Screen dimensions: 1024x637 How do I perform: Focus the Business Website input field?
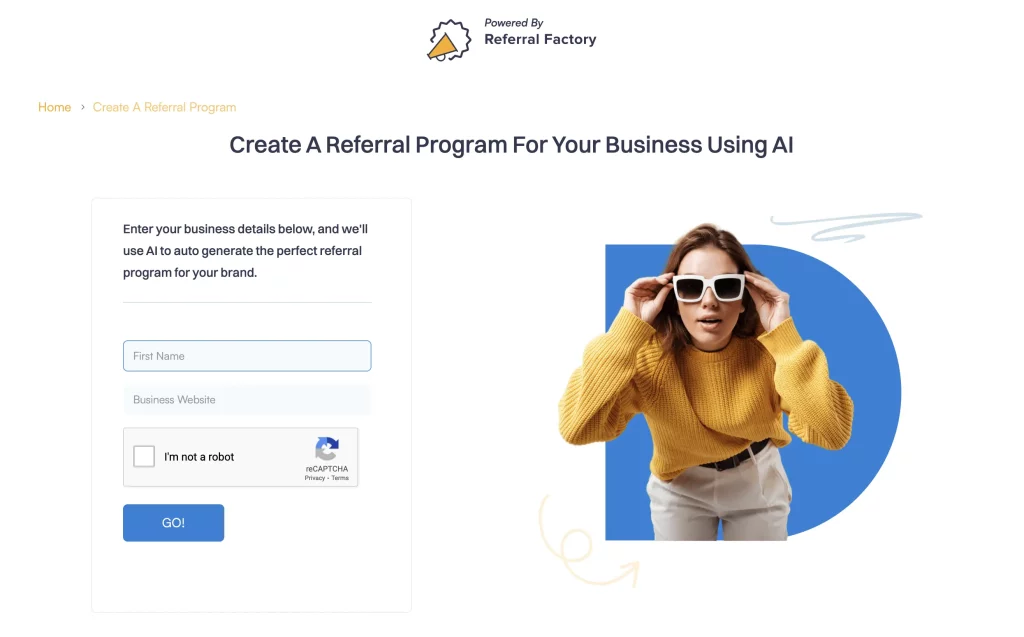point(247,400)
